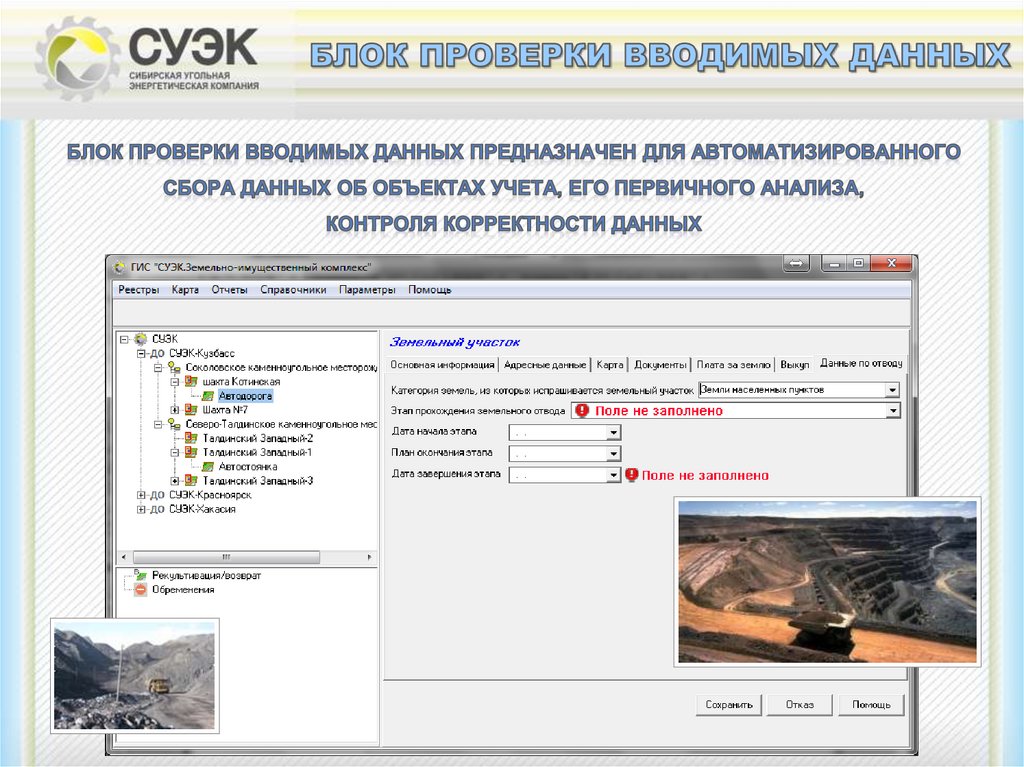The width and height of the screenshot is (1024, 767).
Task: Select the Автостоянка tree item
Action: tap(248, 466)
